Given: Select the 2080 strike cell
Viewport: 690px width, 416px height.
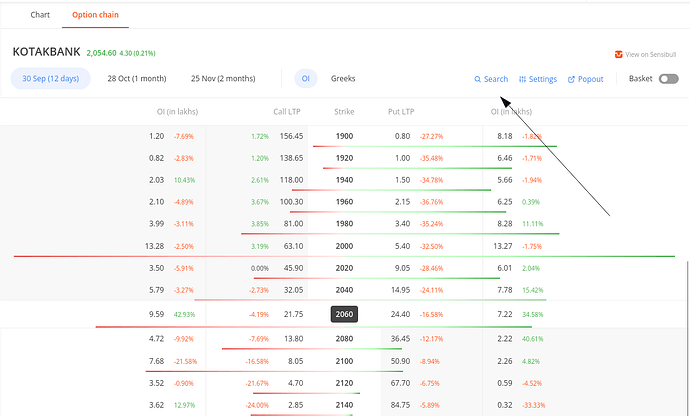Looking at the screenshot, I should click(x=344, y=339).
